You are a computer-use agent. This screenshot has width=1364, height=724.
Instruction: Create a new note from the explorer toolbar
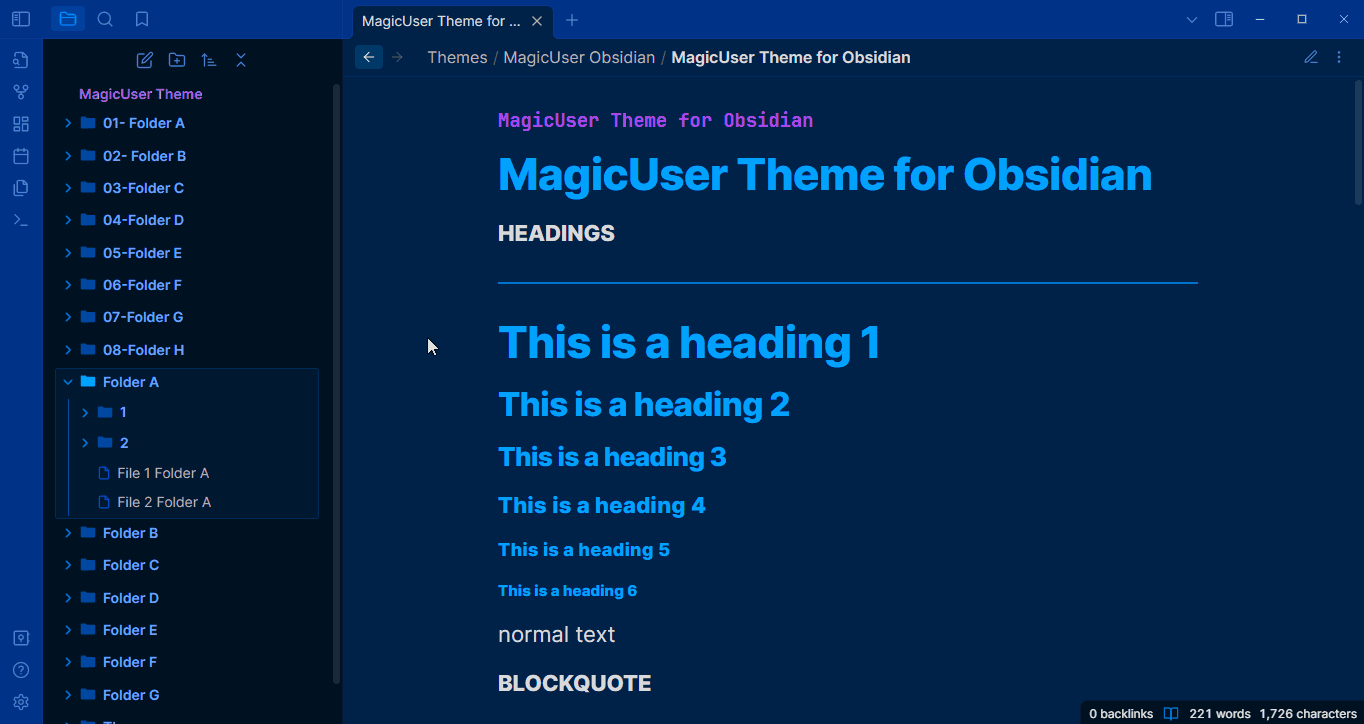click(x=145, y=60)
